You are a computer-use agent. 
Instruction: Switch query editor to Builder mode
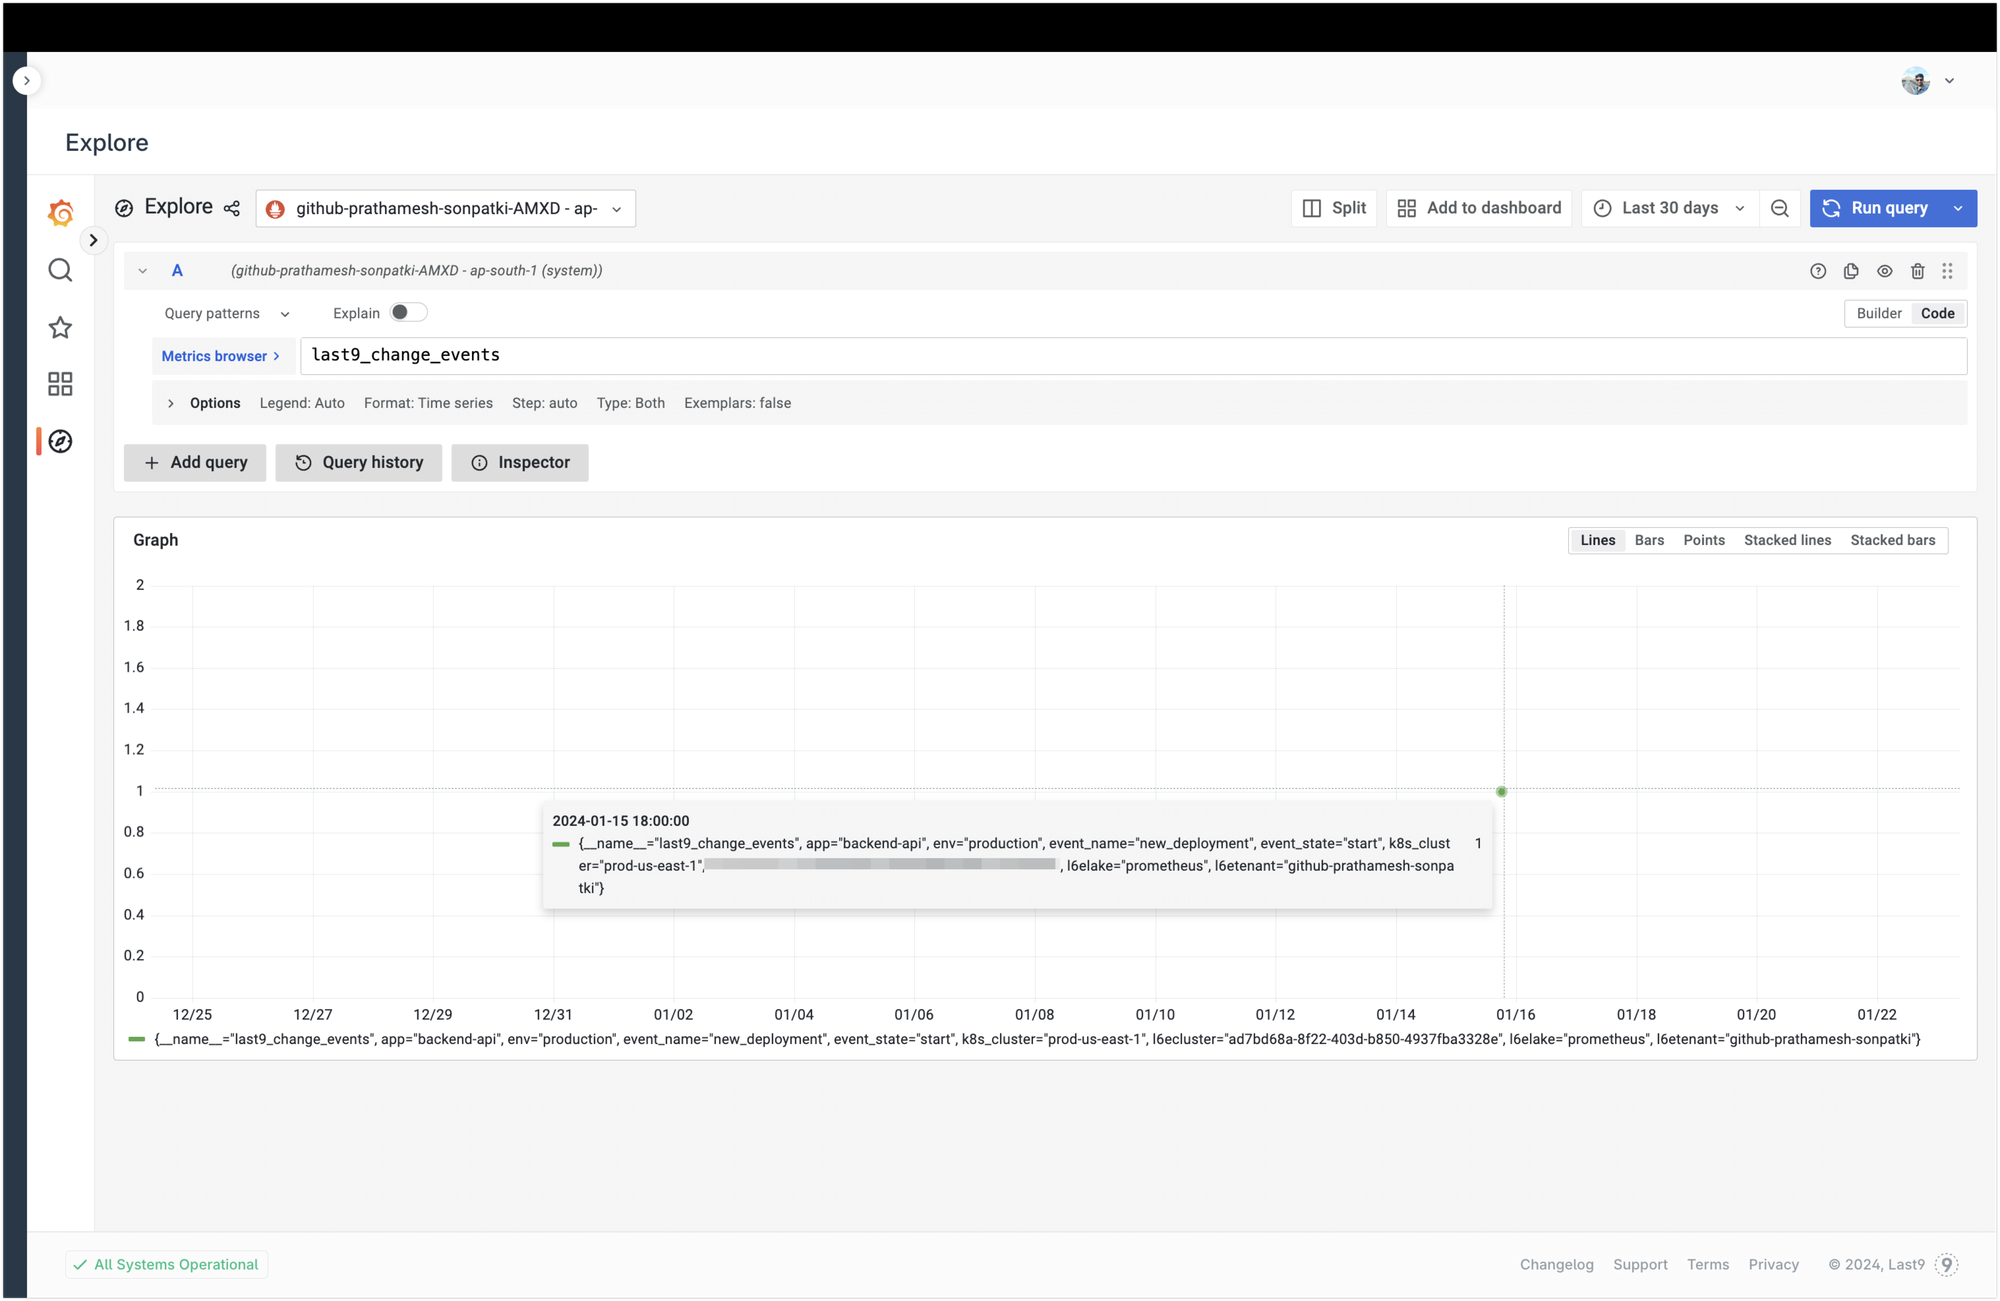coord(1879,313)
